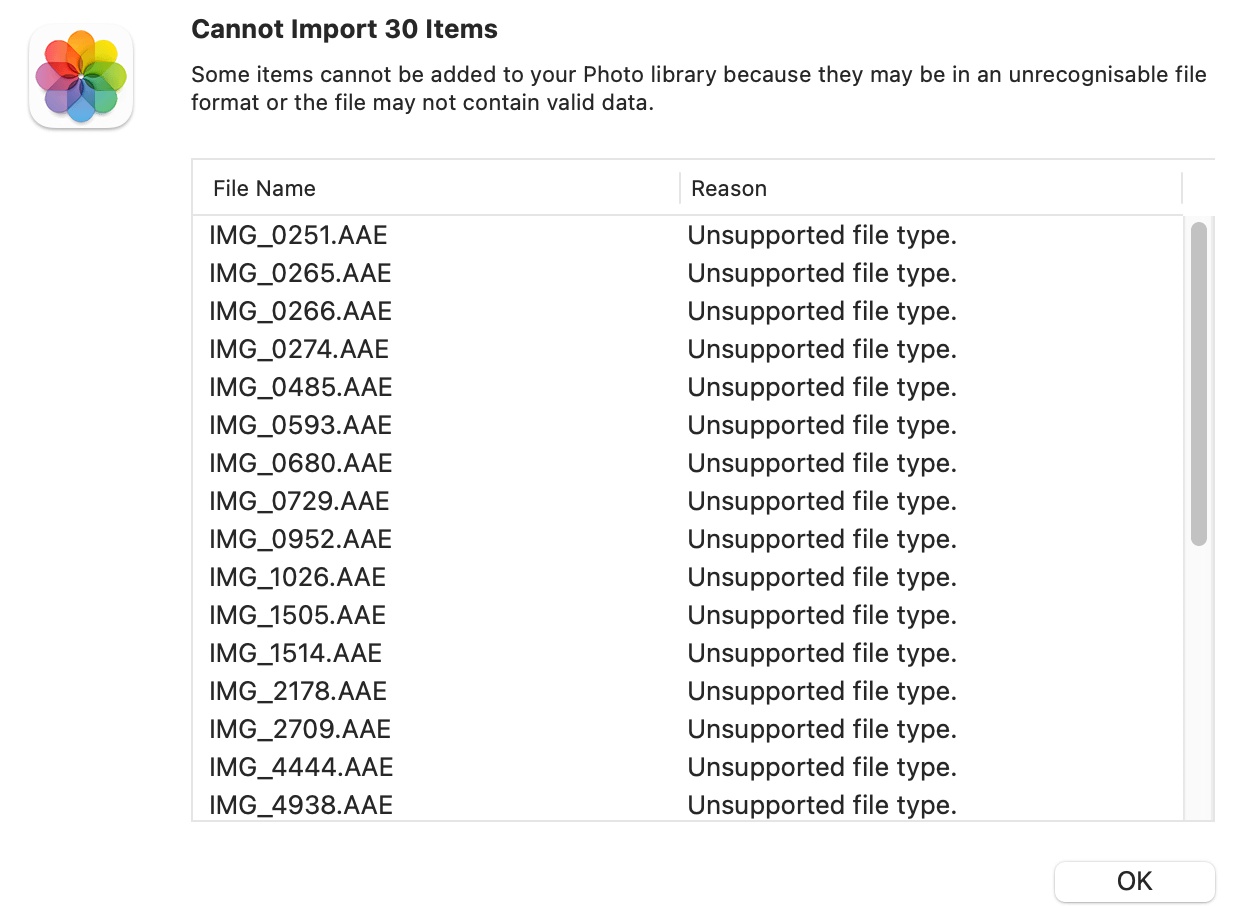The image size is (1250, 906).
Task: Select the IMG_0266.AAE row
Action: tap(300, 312)
